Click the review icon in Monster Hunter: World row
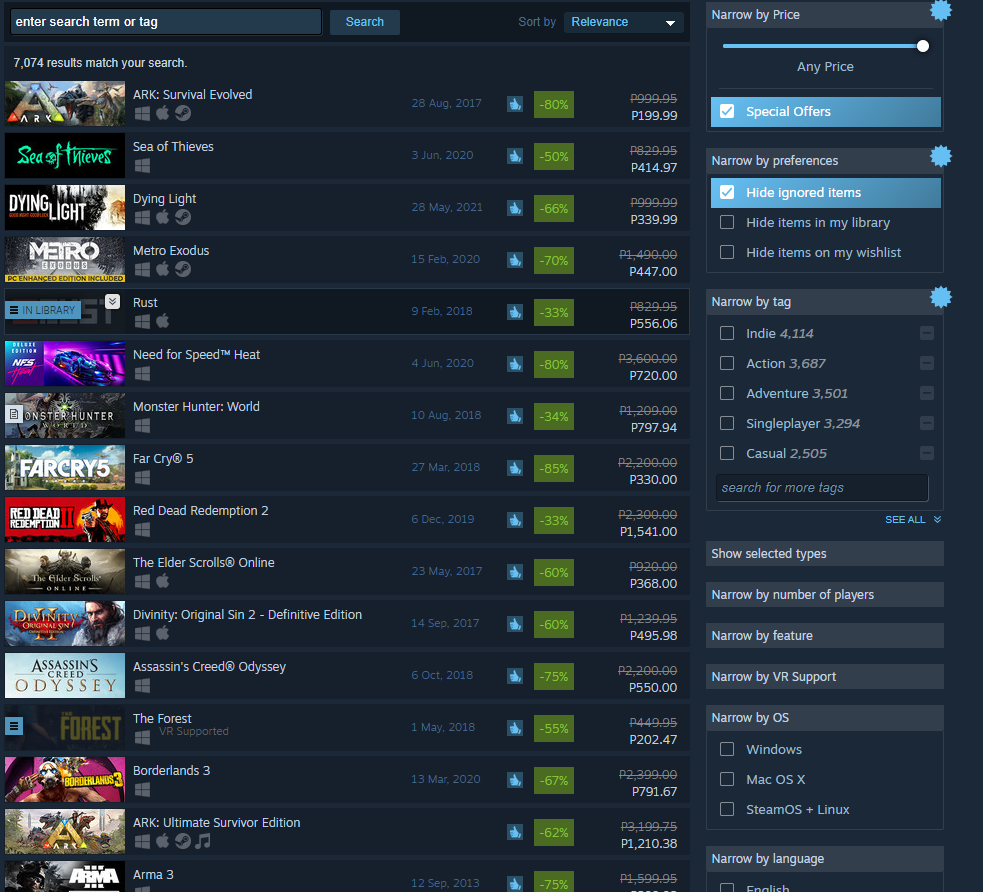 pos(515,416)
